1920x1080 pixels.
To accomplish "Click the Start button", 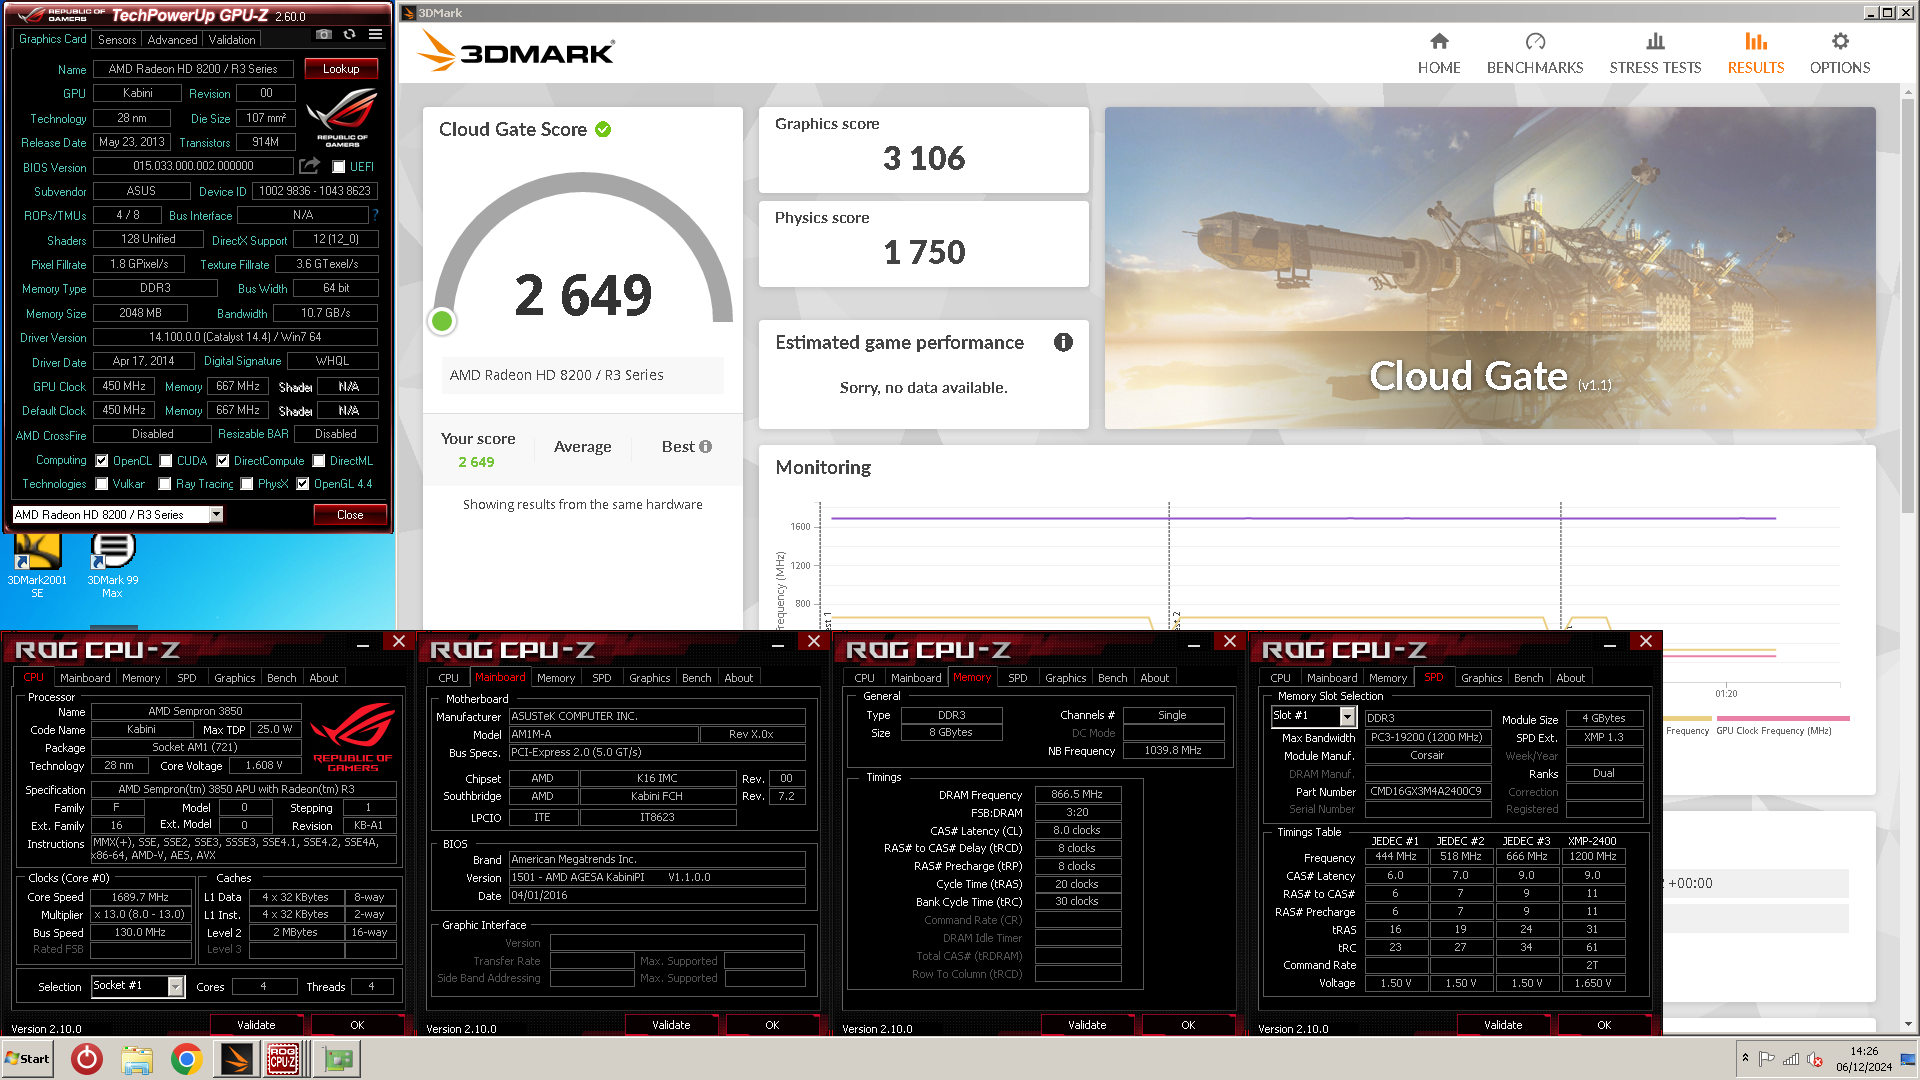I will (27, 1059).
